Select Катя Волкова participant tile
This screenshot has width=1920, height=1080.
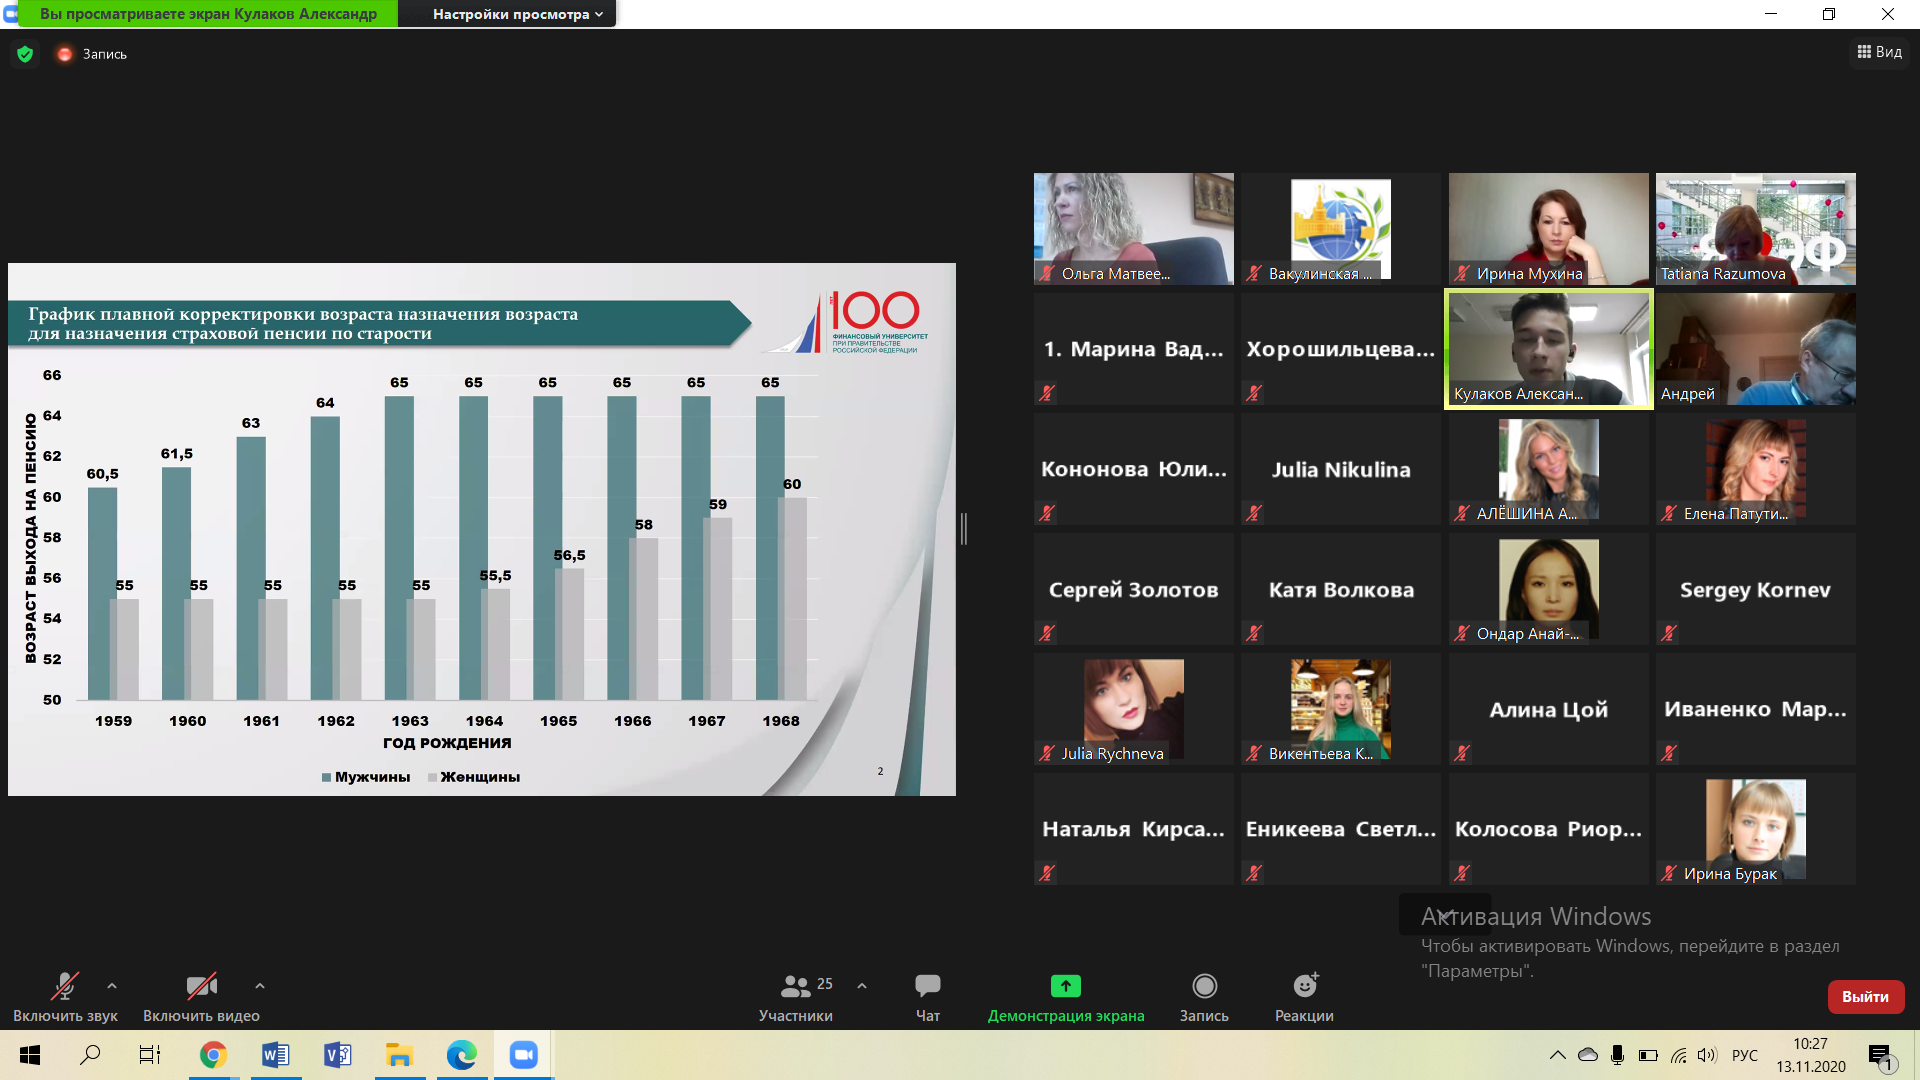[1341, 589]
